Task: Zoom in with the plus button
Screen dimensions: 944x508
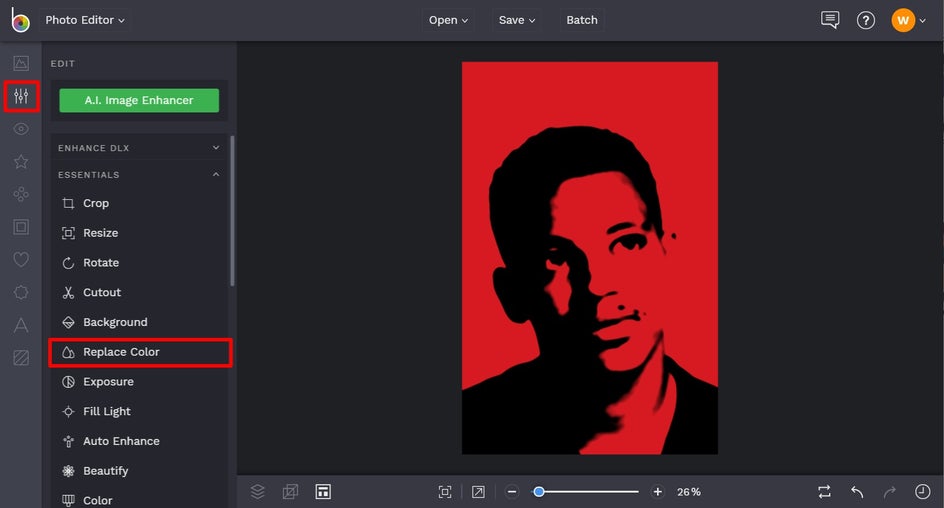Action: tap(657, 492)
